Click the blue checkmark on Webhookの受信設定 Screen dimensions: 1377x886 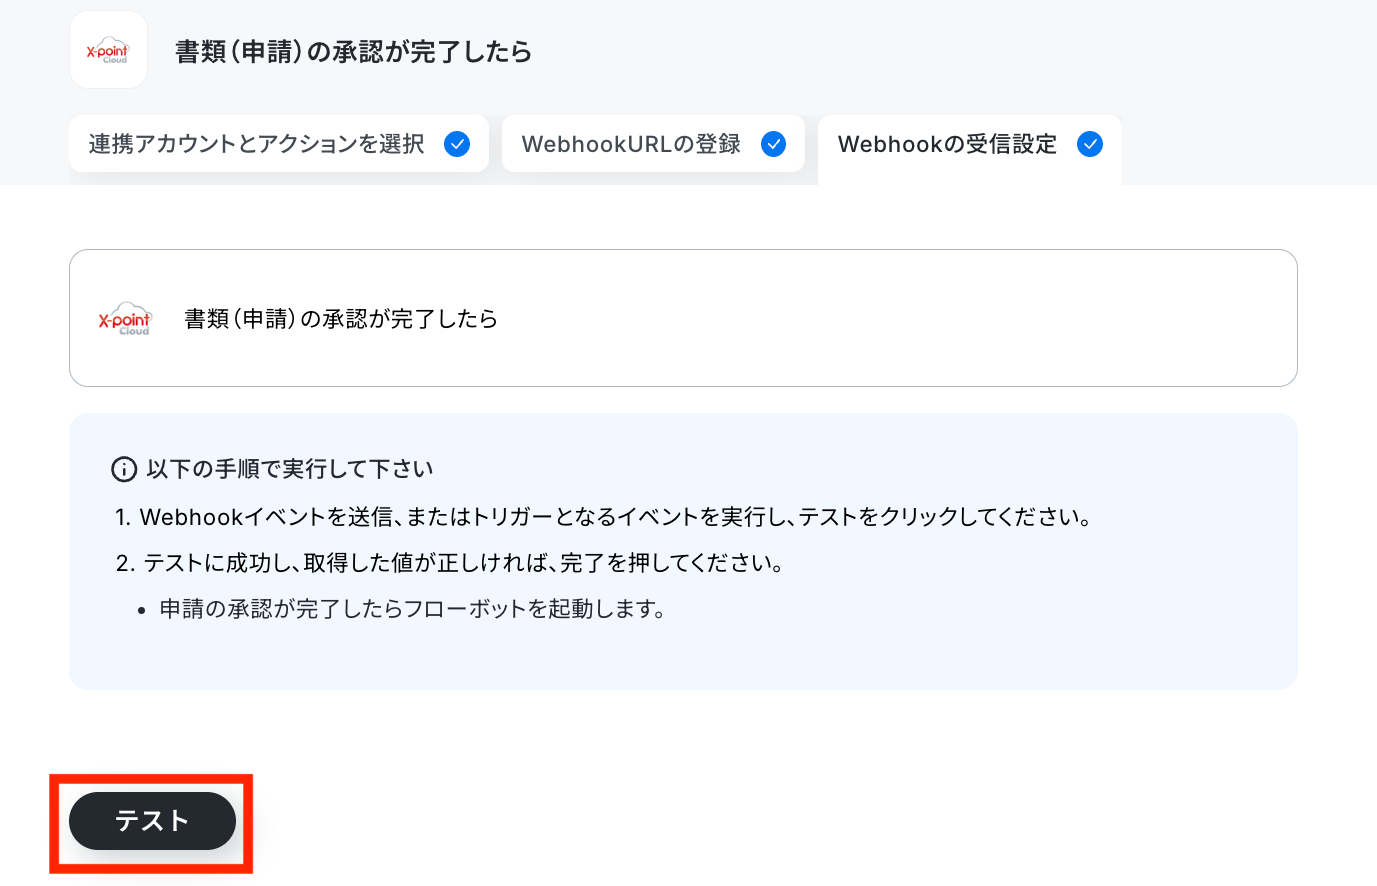coord(1090,144)
